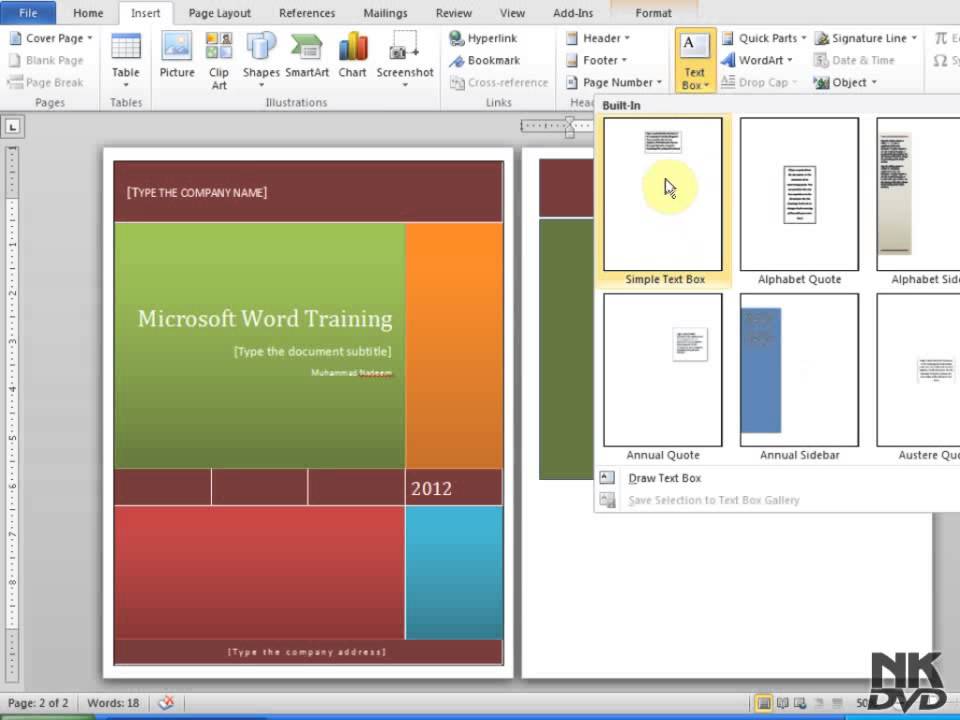Open the File tab

point(28,13)
